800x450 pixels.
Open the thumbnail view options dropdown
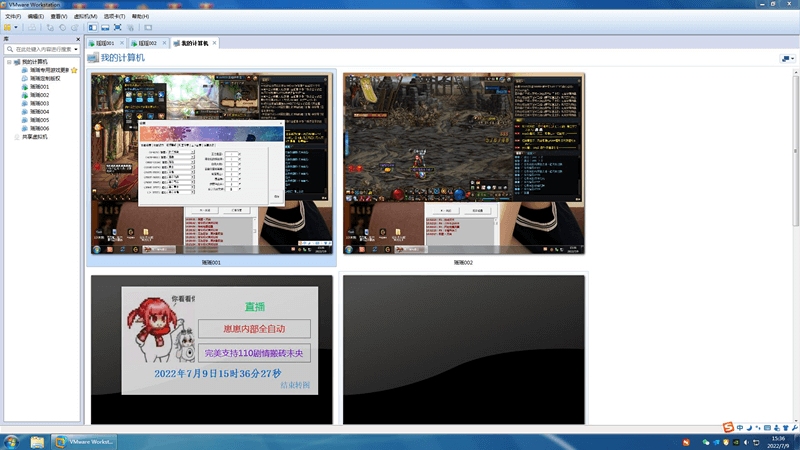(788, 59)
